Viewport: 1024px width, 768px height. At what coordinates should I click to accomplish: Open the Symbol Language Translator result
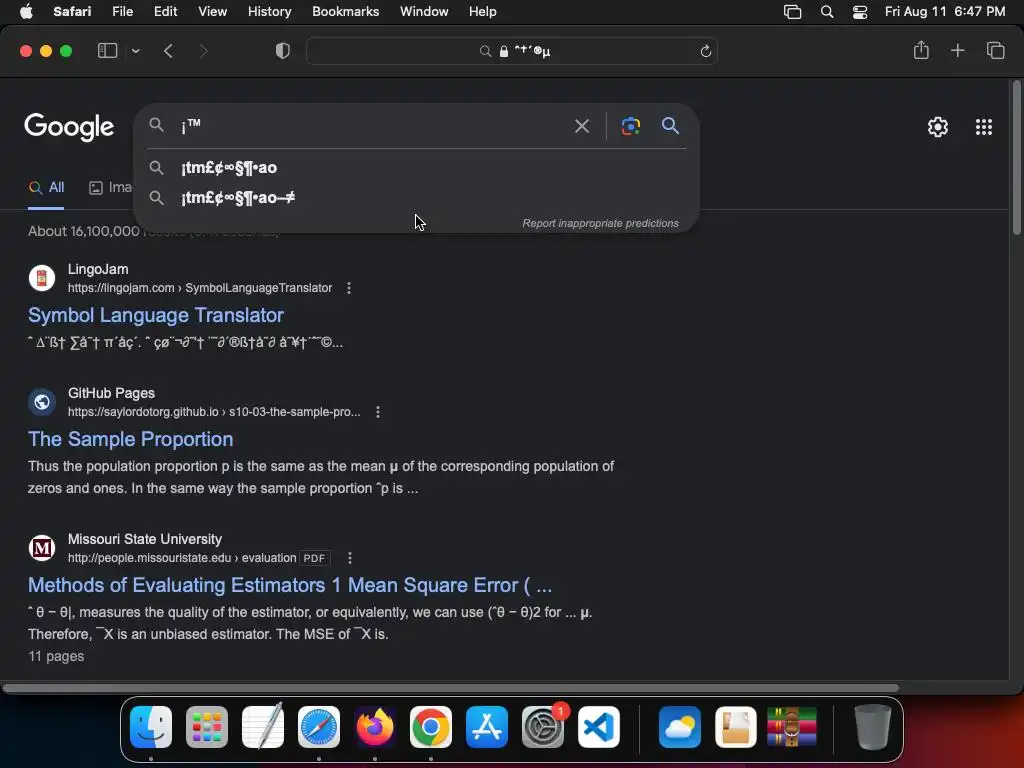click(x=155, y=315)
